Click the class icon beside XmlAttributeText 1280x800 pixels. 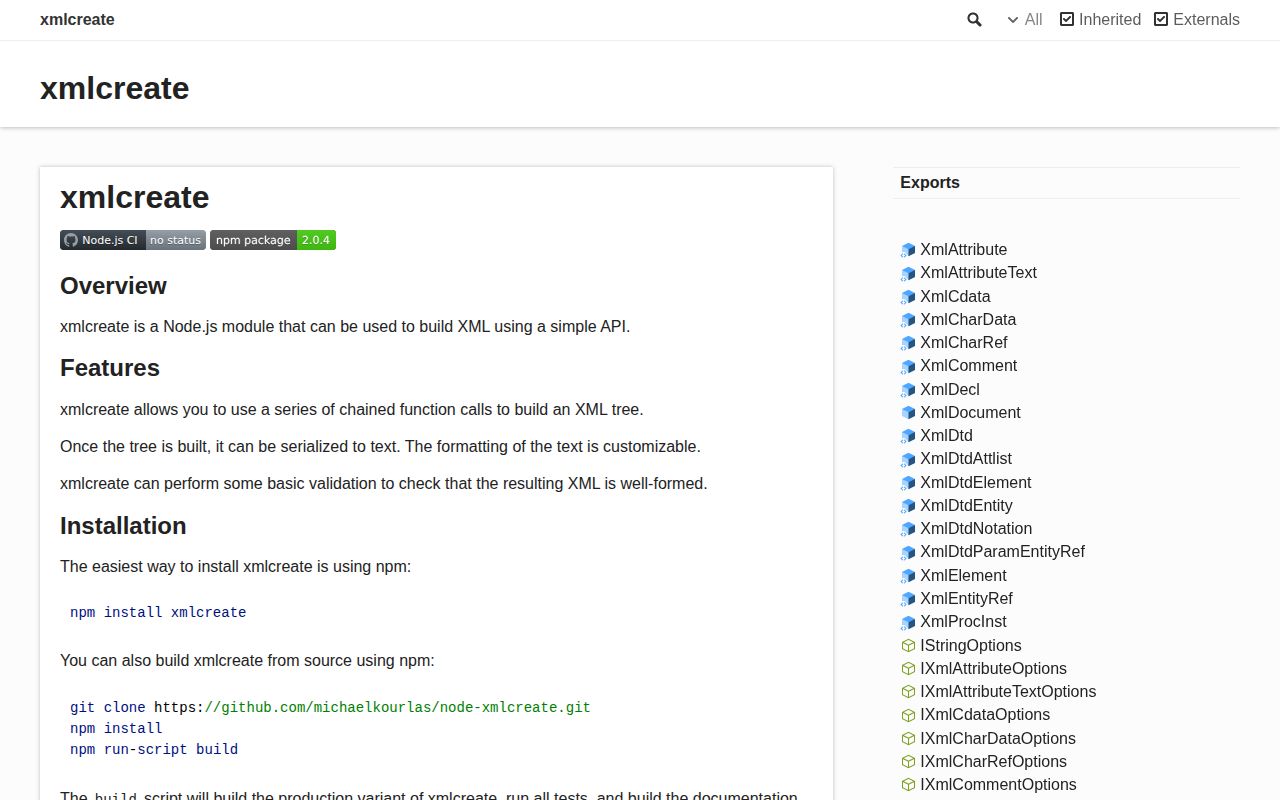pos(908,273)
